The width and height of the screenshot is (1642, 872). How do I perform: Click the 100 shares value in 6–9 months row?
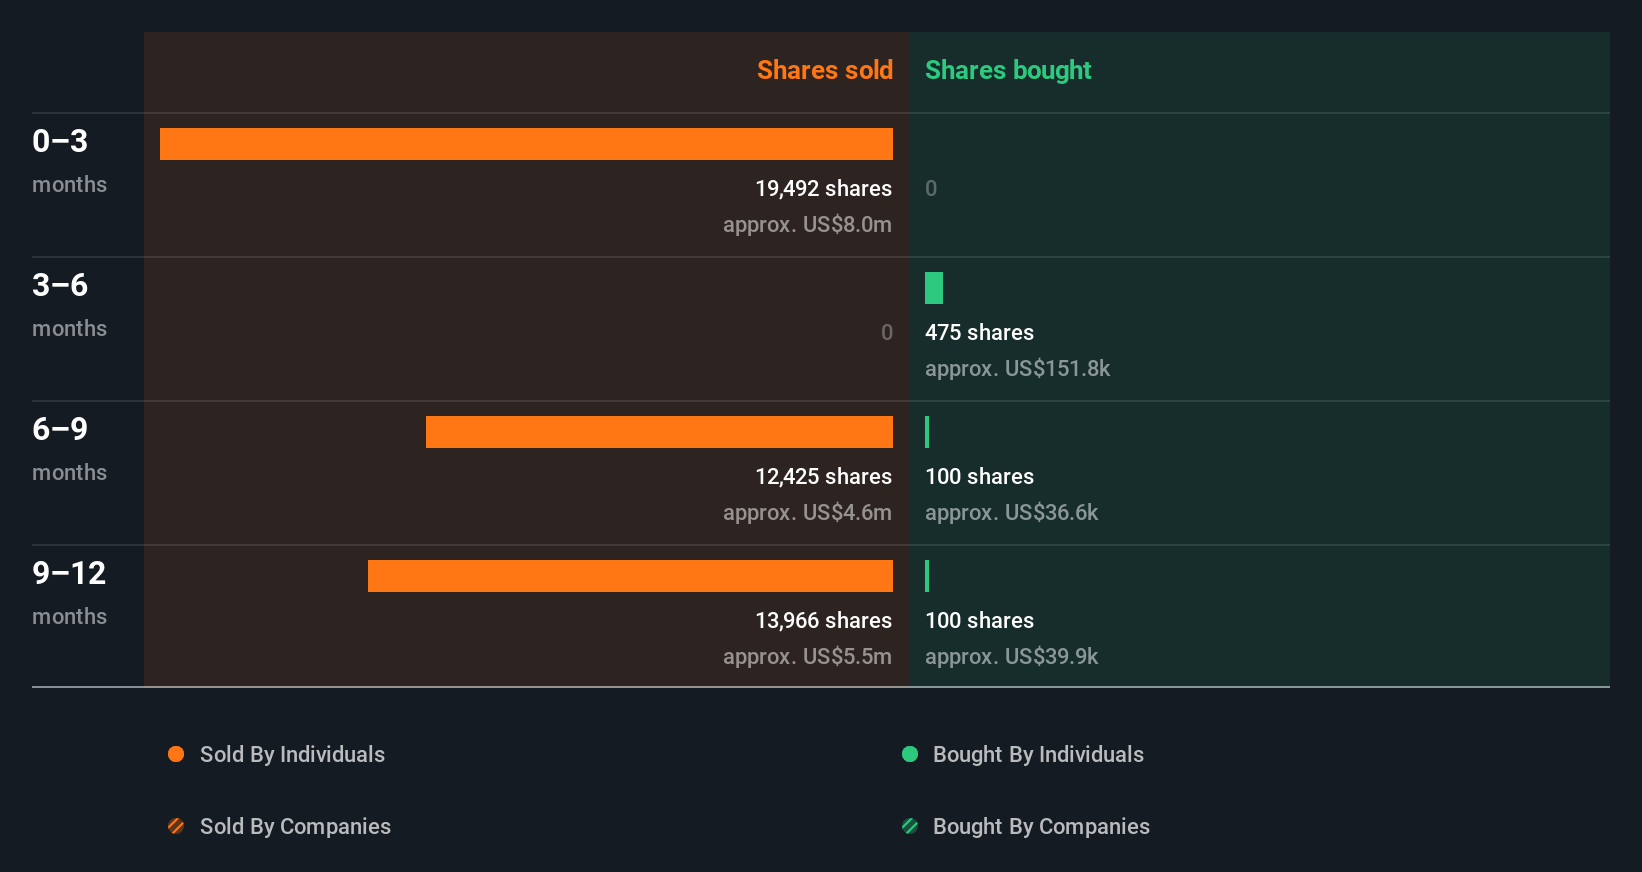click(x=979, y=476)
